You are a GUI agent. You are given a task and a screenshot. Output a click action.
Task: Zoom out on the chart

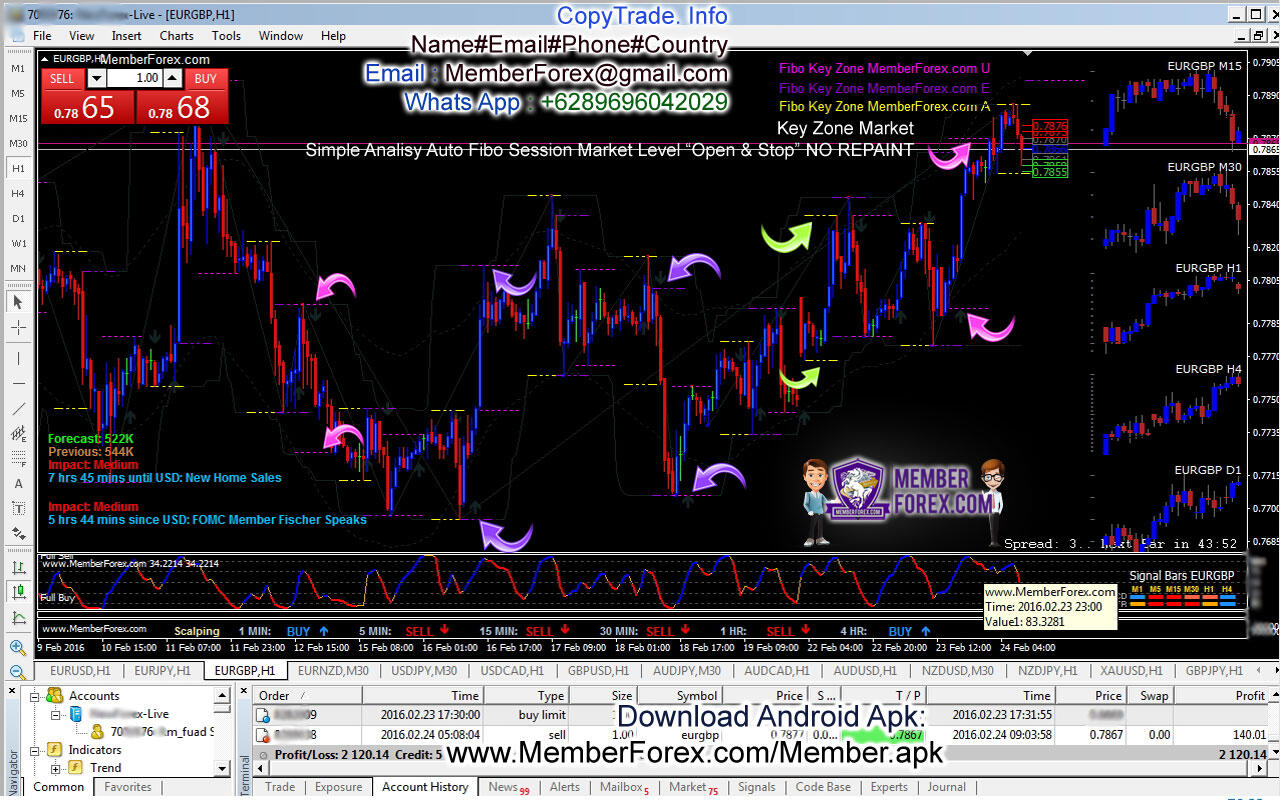coord(18,673)
